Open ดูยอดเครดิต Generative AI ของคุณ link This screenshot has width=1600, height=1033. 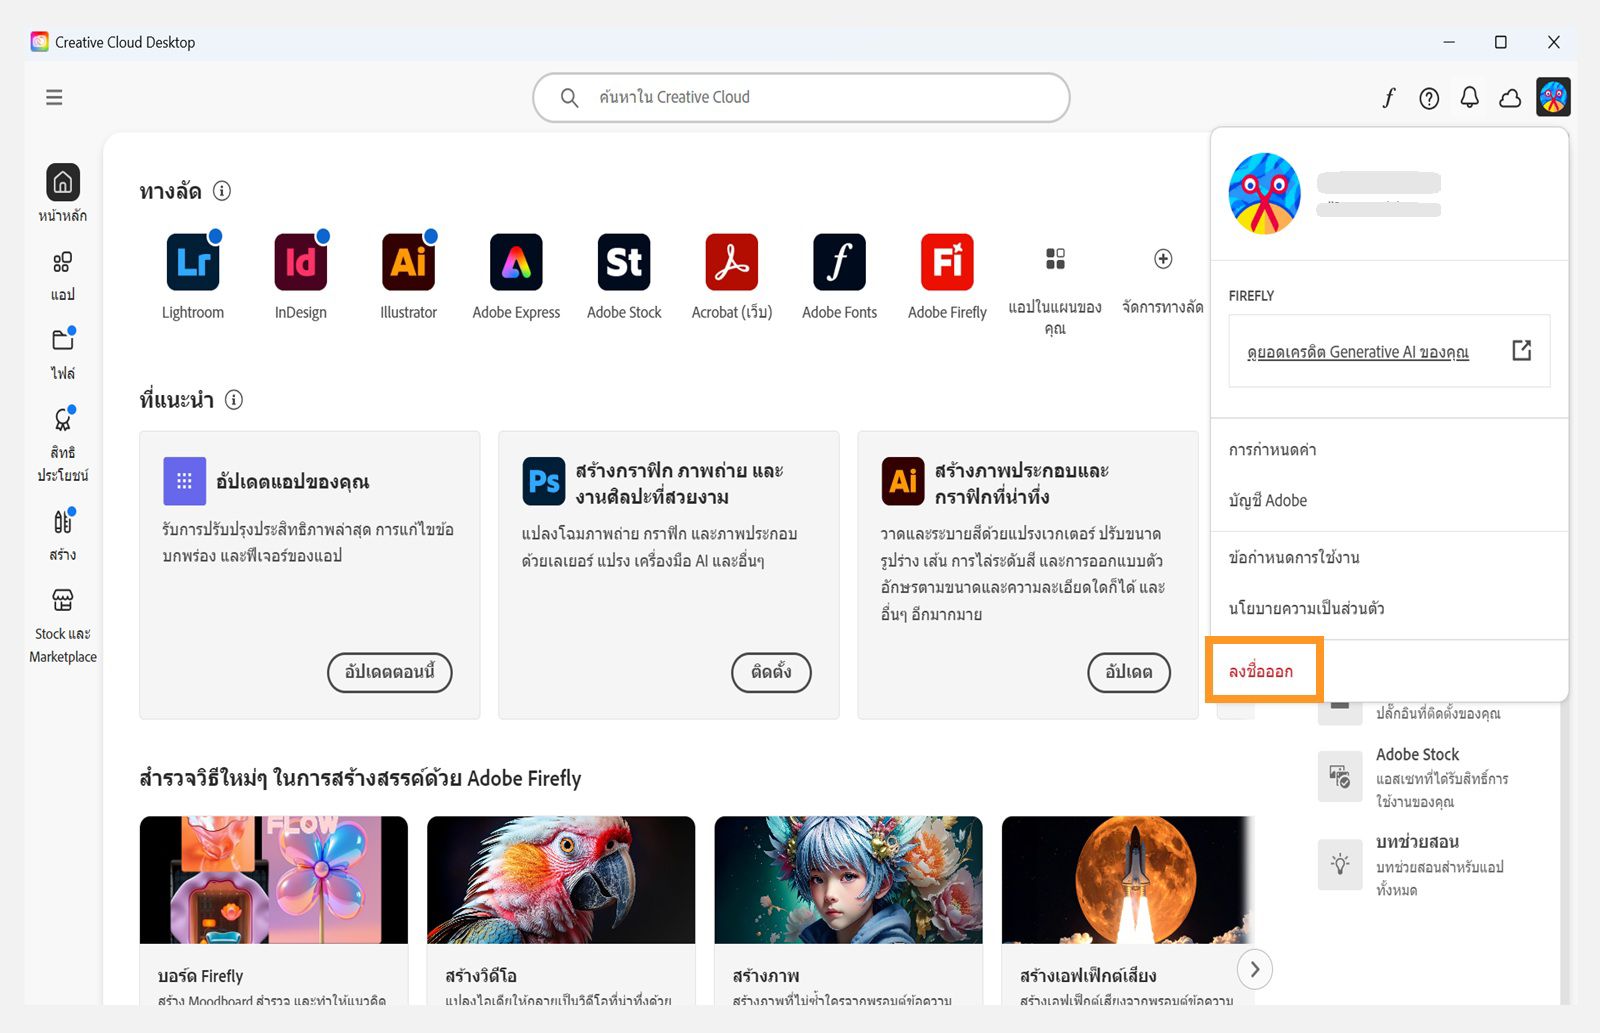(x=1358, y=352)
